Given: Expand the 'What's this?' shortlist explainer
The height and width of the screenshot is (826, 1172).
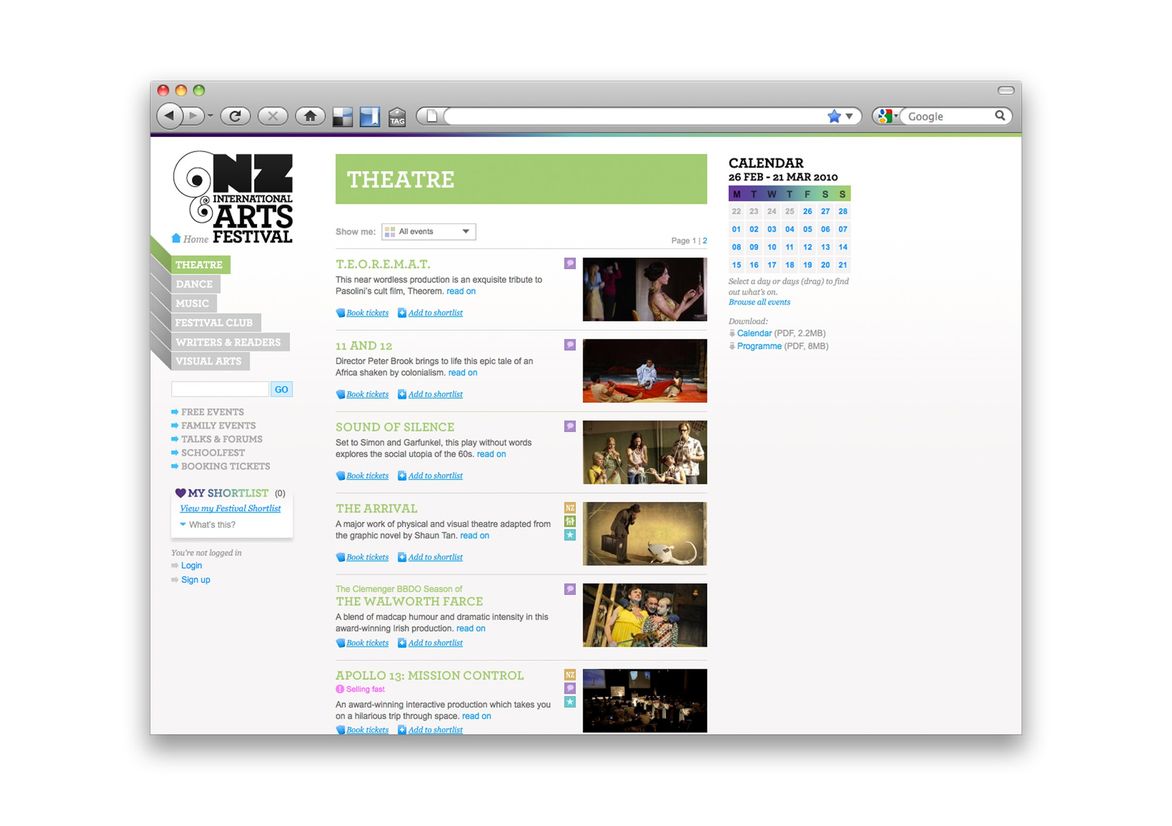Looking at the screenshot, I should pos(211,524).
